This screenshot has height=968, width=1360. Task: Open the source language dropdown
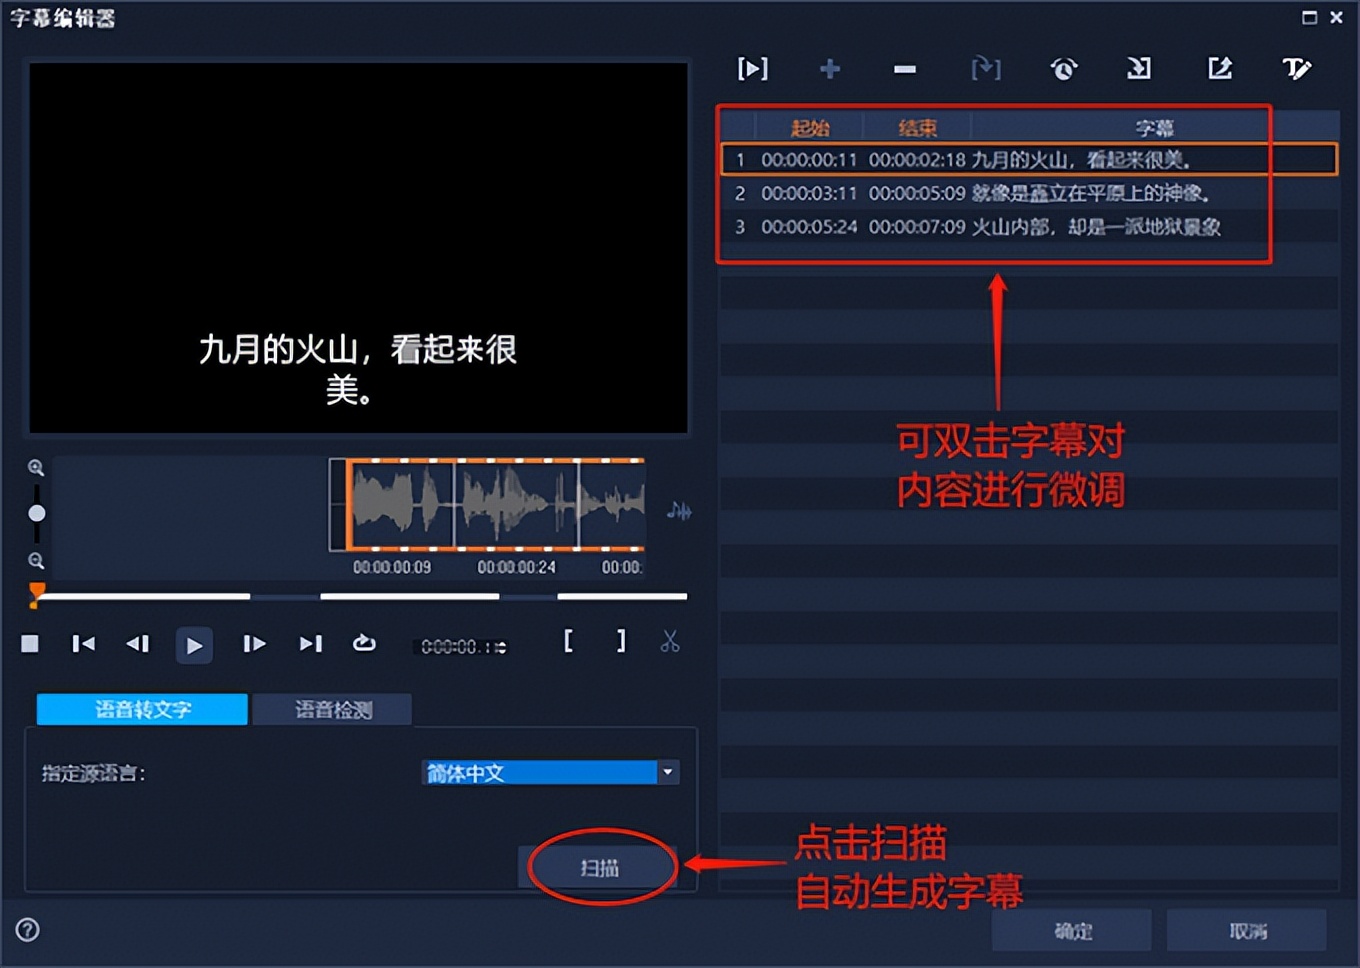(667, 772)
